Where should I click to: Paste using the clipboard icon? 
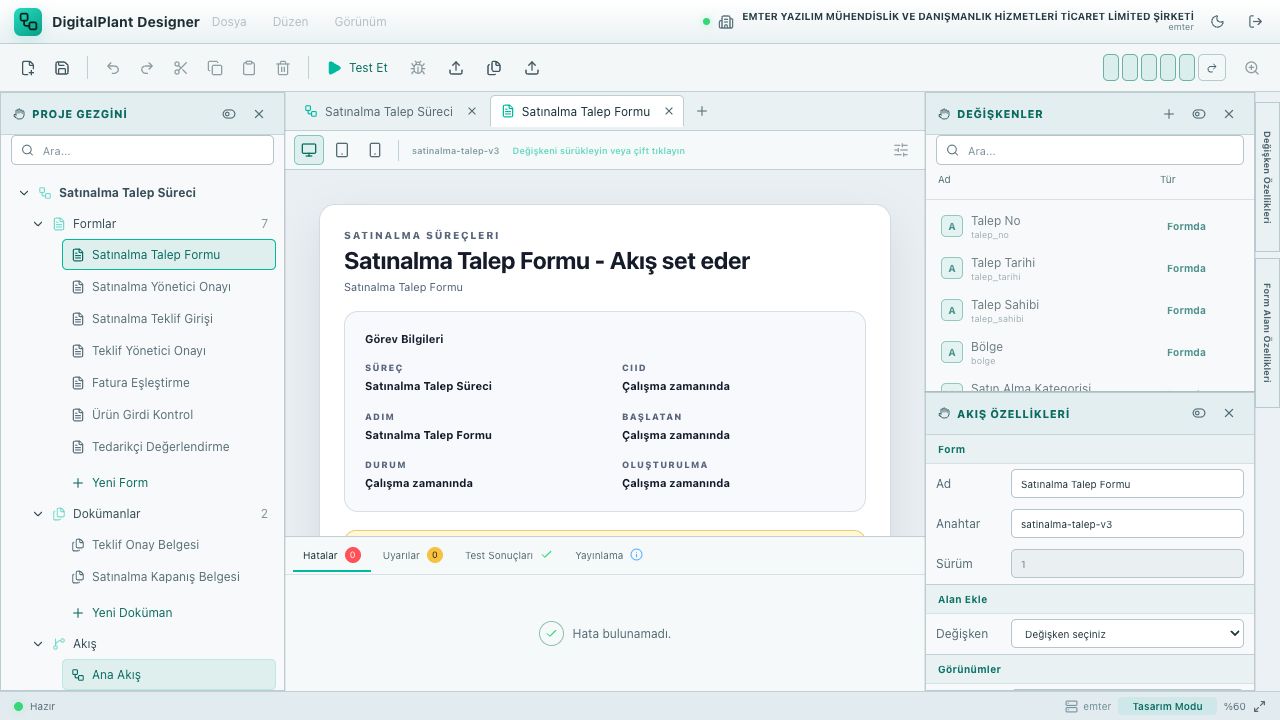point(249,68)
